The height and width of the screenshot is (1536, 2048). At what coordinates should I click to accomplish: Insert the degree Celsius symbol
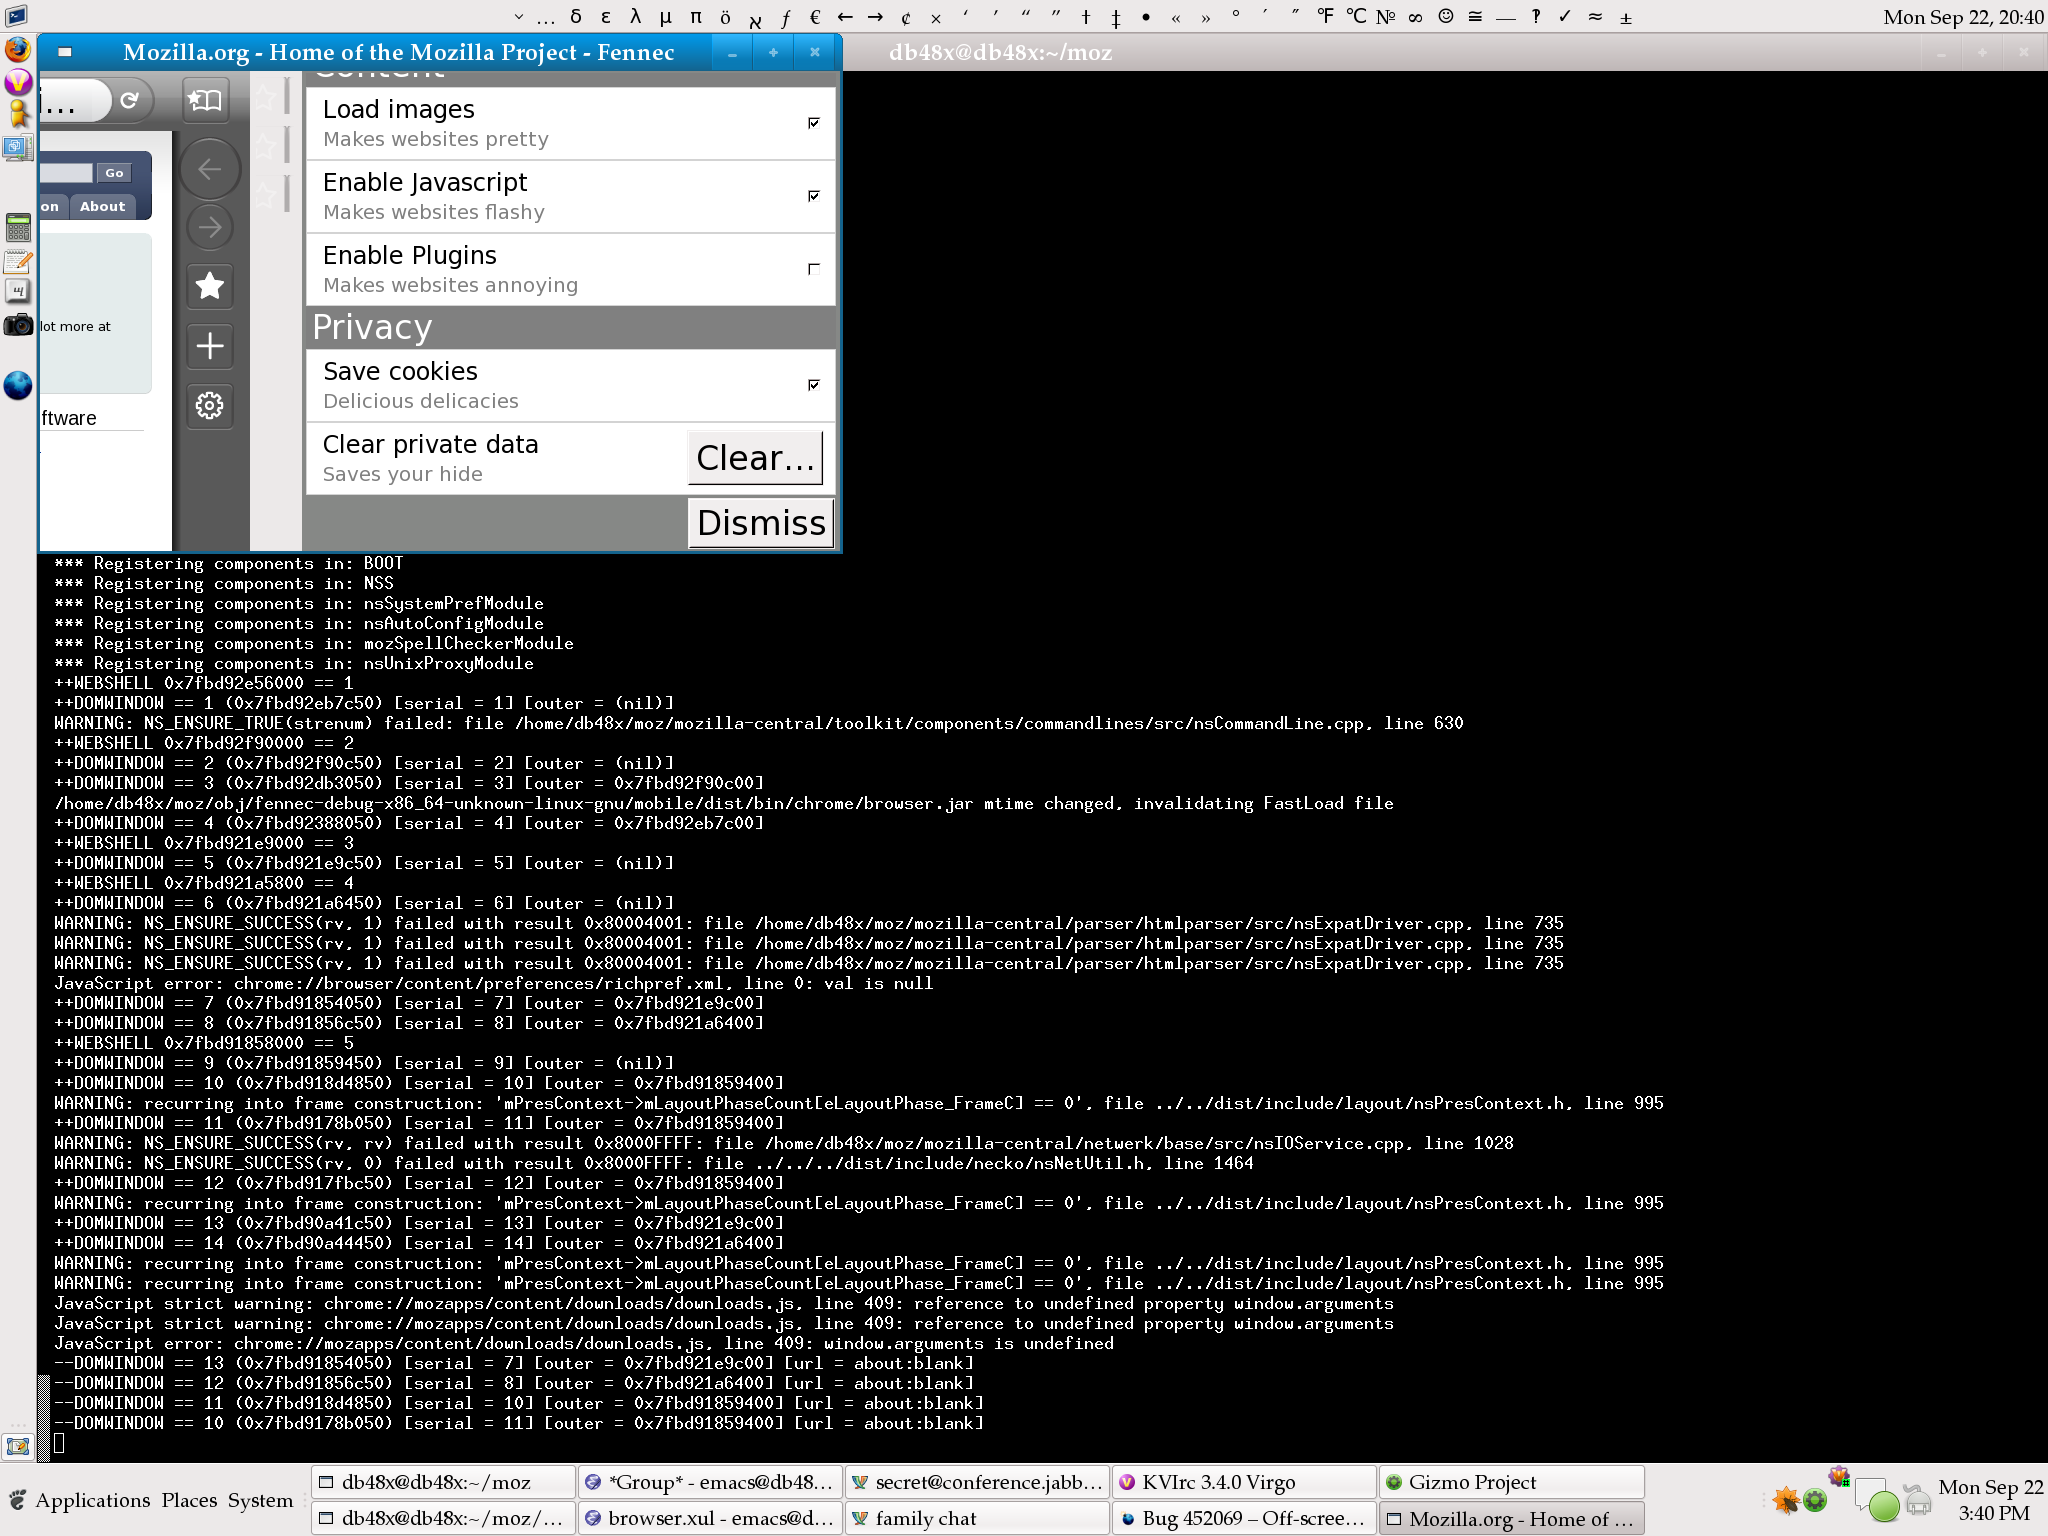[1355, 16]
